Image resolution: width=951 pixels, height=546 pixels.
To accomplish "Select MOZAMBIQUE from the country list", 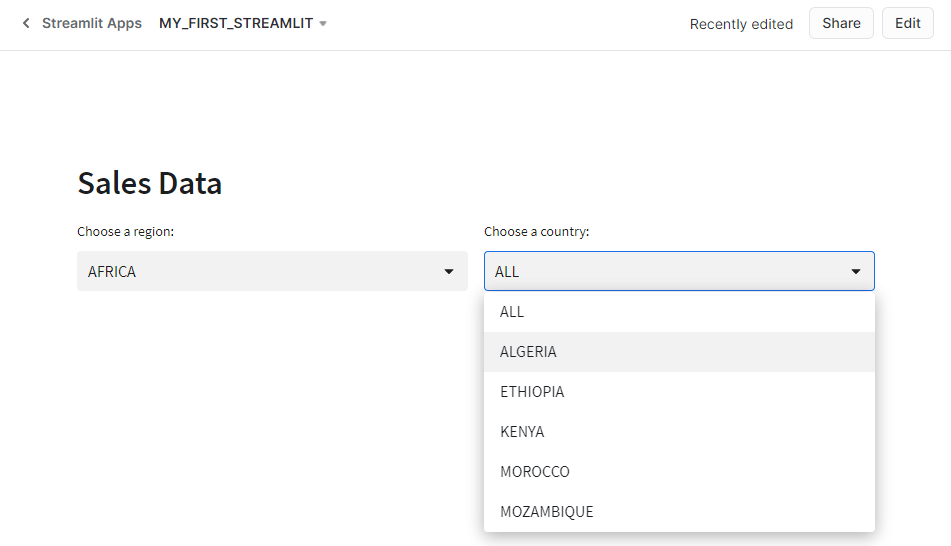I will pos(546,512).
